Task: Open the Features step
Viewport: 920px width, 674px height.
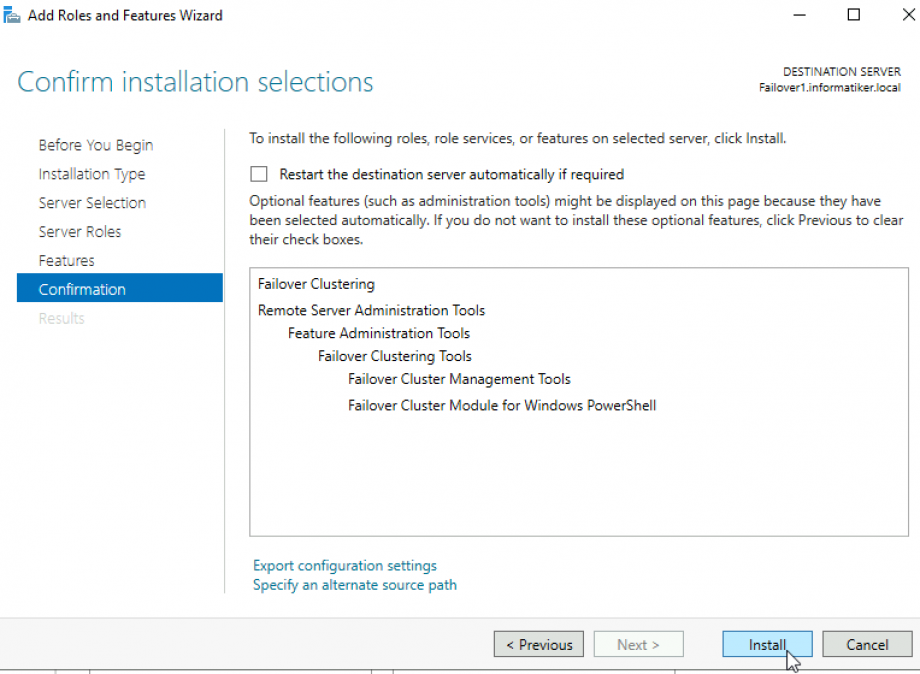Action: click(66, 260)
